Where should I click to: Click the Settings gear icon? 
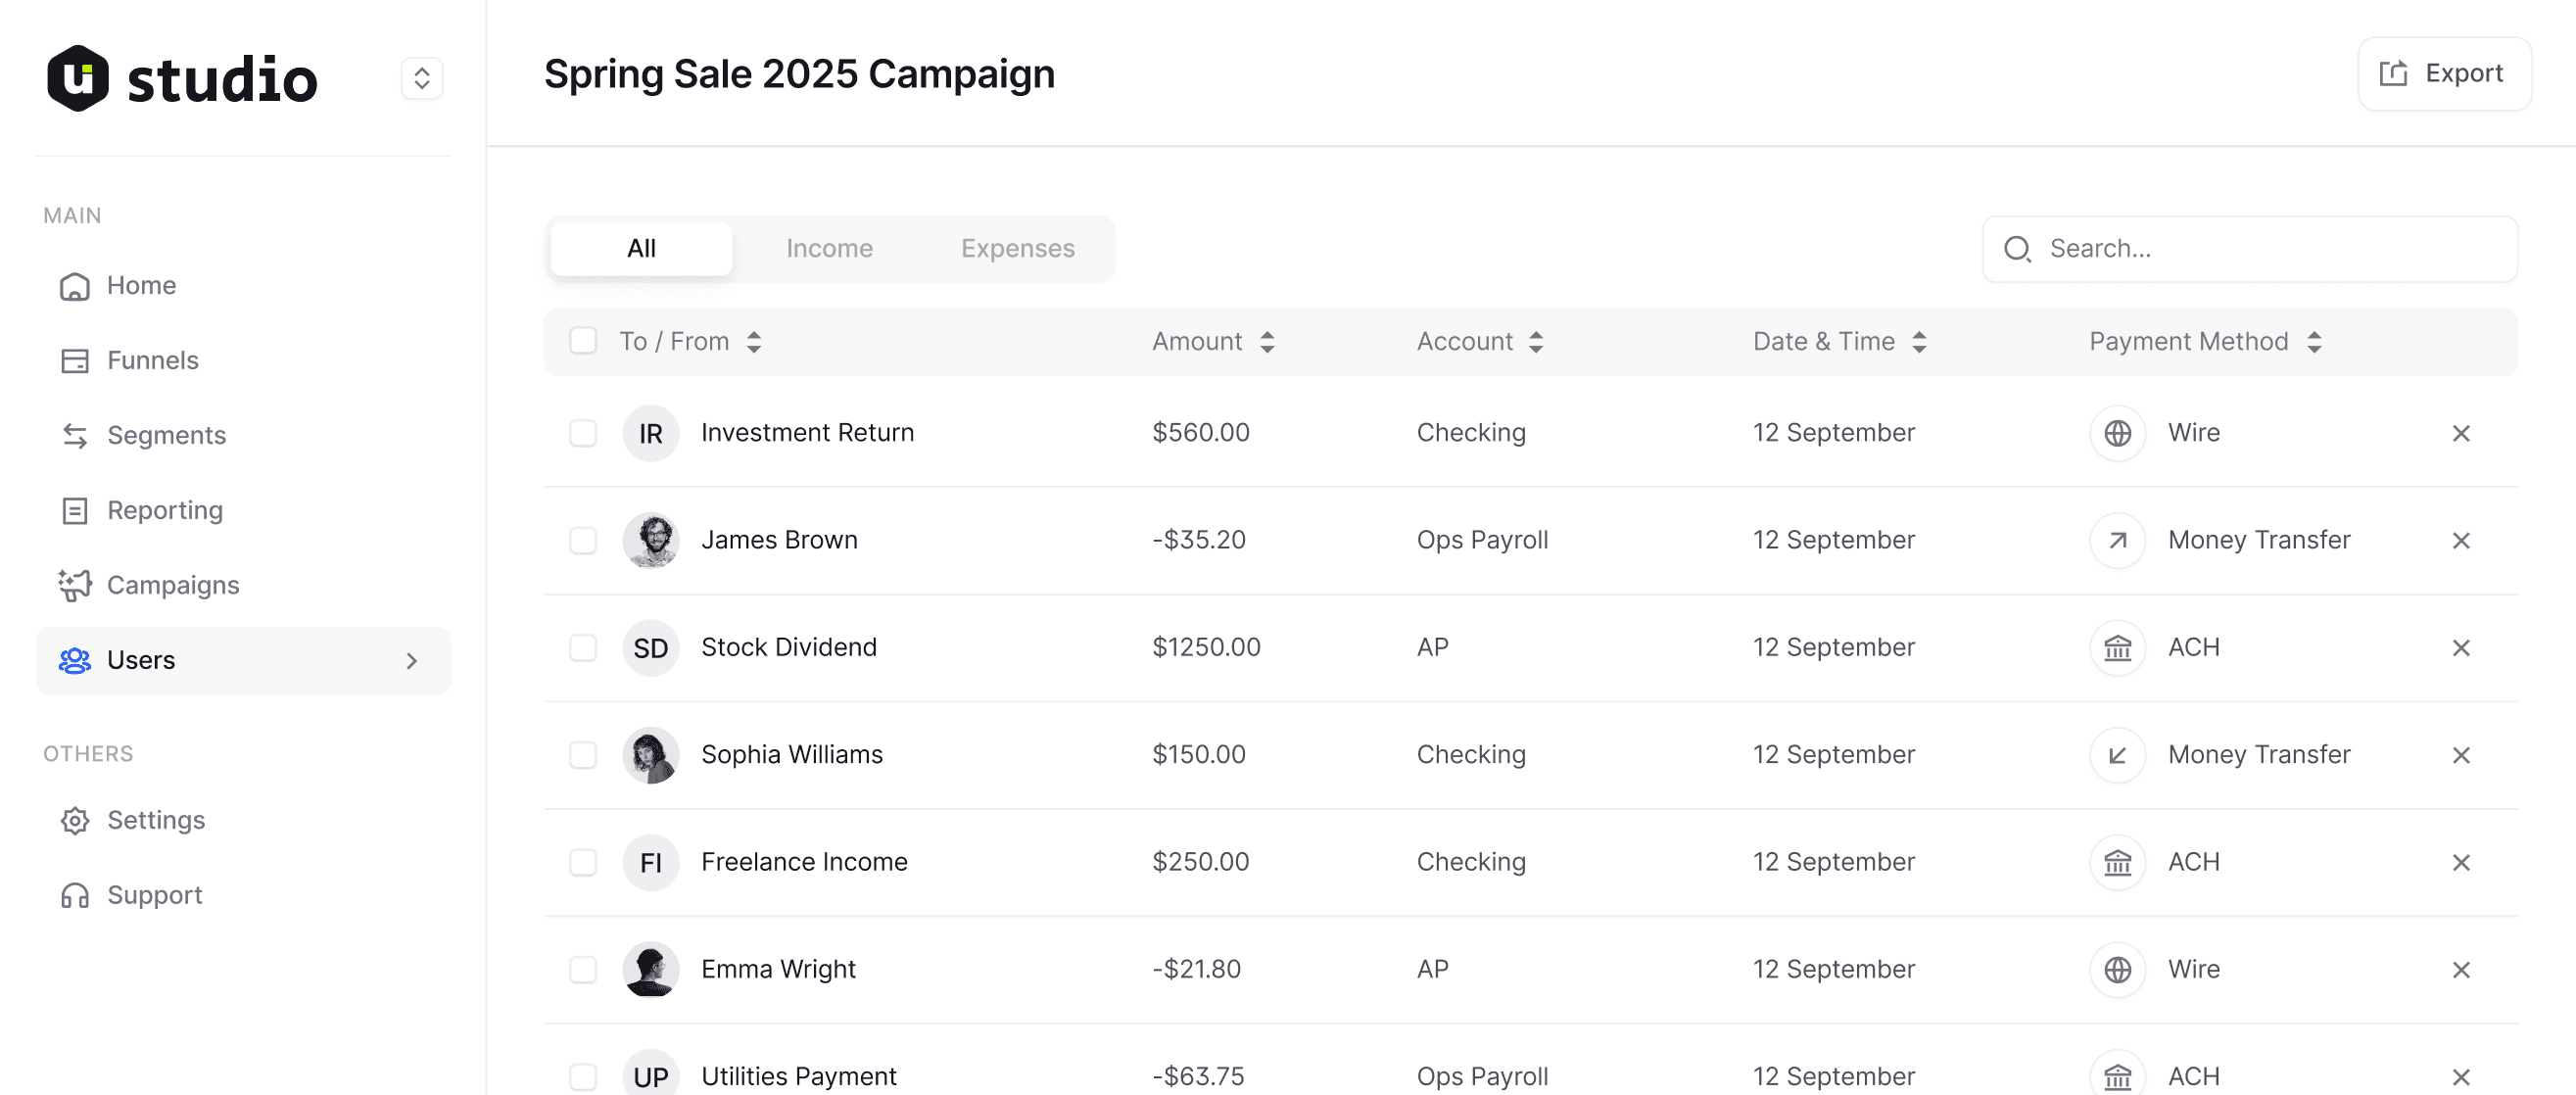coord(75,820)
